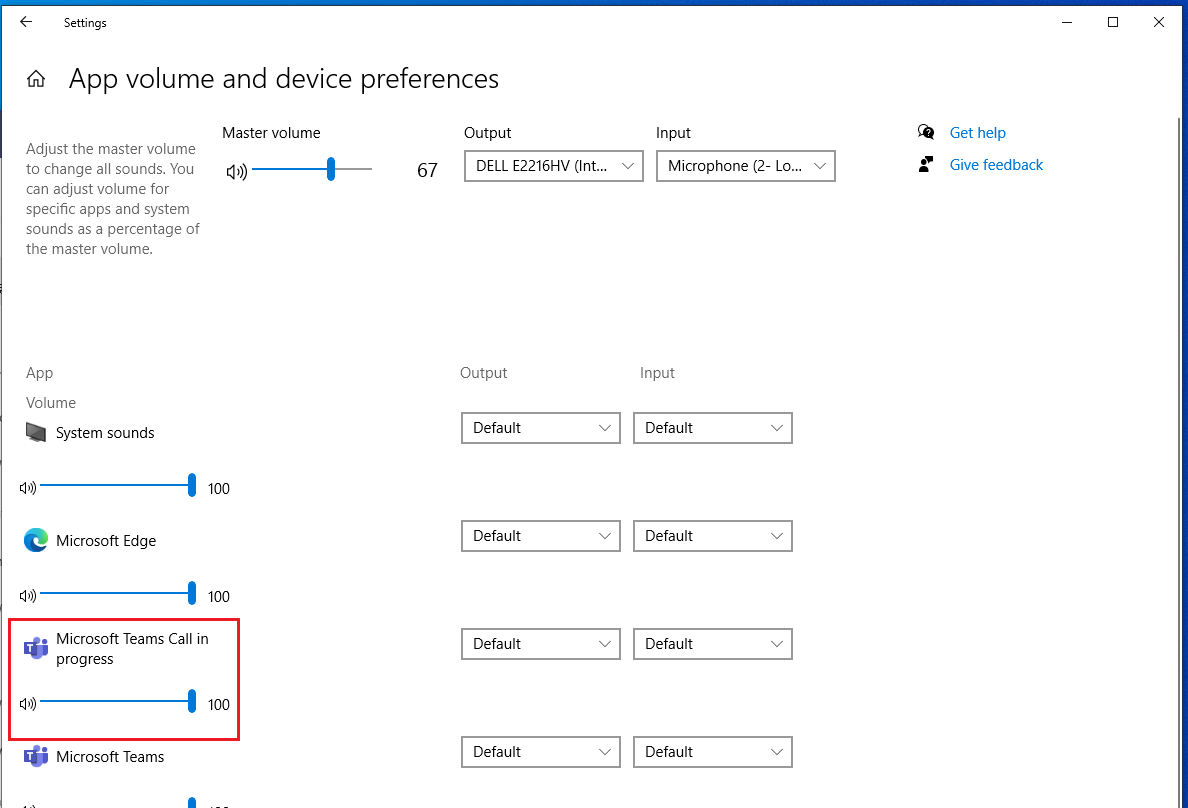Click the Master volume slider handle
This screenshot has height=808, width=1188.
click(x=331, y=169)
